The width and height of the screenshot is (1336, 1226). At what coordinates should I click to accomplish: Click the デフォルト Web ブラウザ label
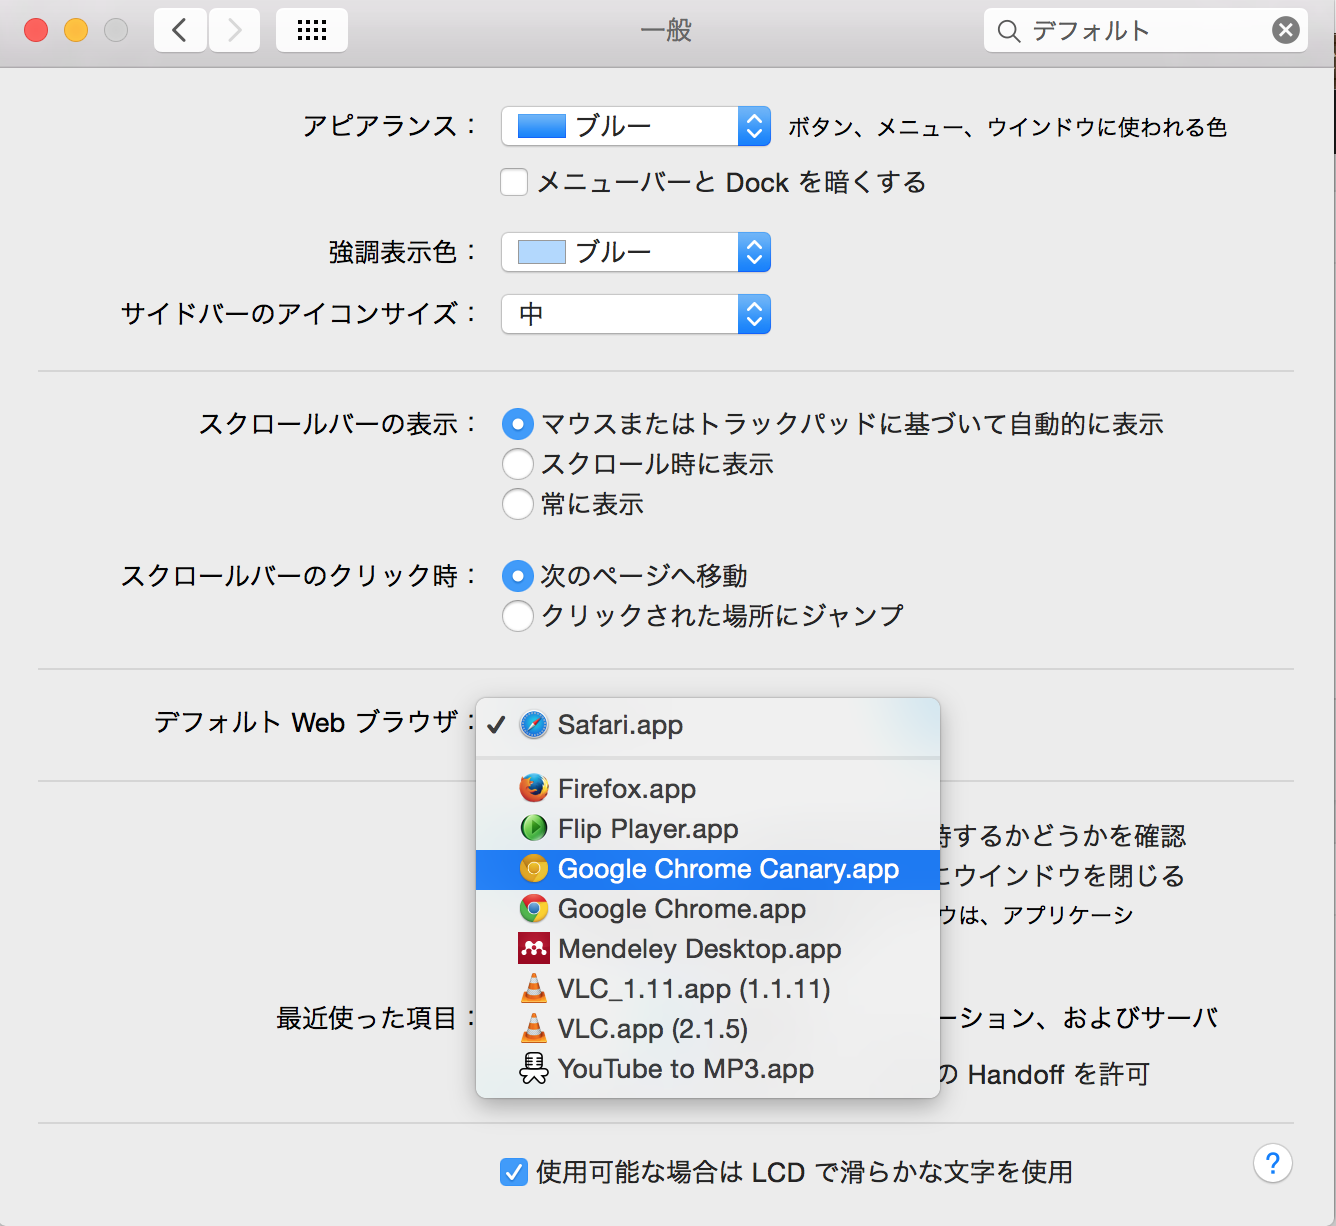316,722
